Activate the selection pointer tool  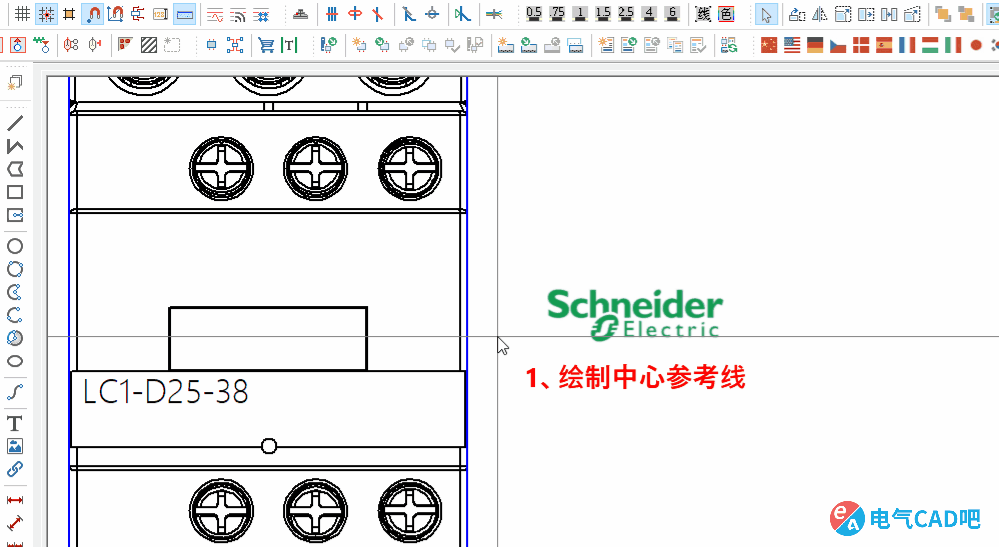pos(766,14)
